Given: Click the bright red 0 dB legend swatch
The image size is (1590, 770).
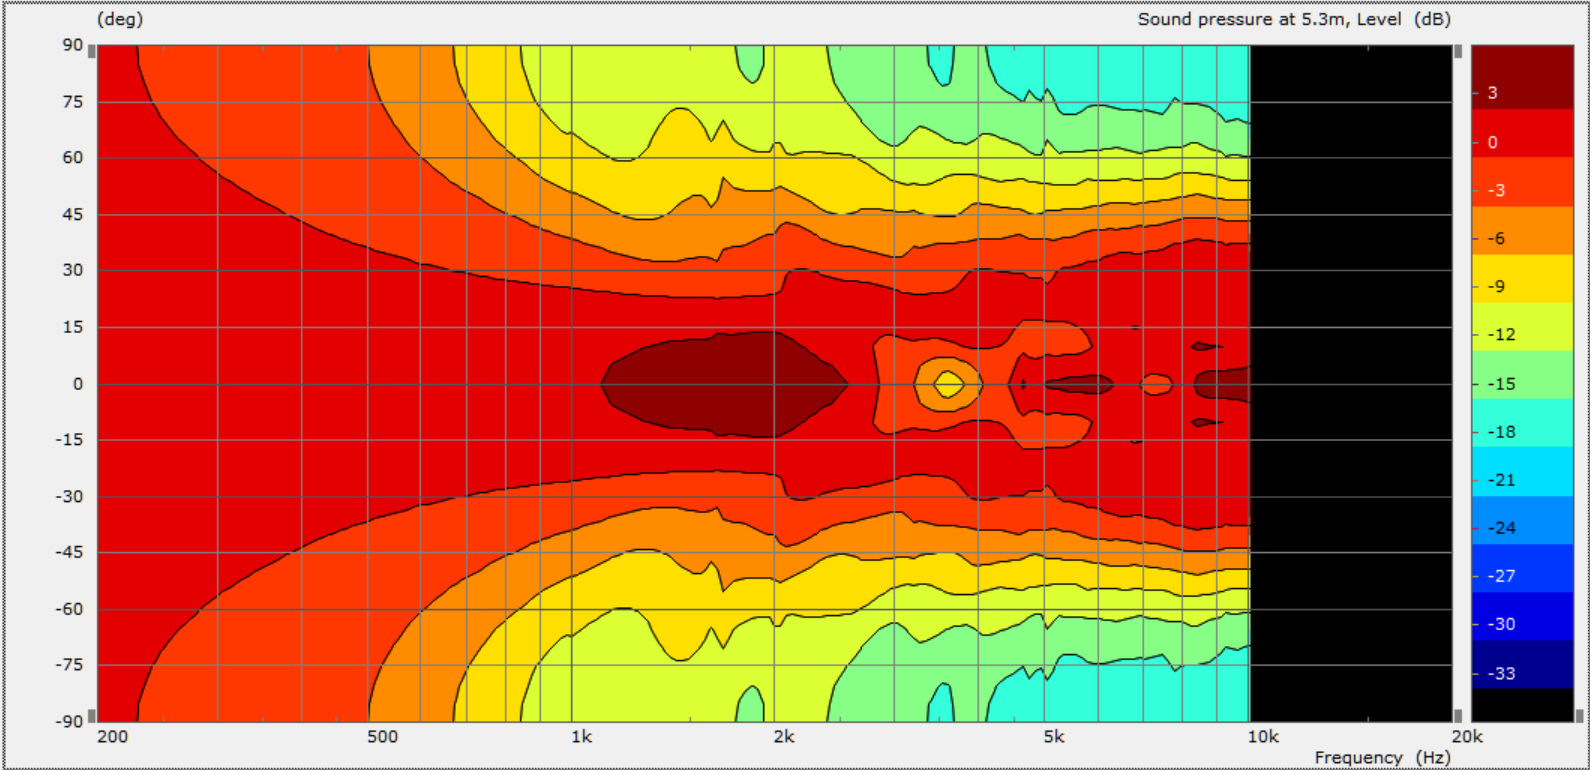Looking at the screenshot, I should click(1522, 133).
